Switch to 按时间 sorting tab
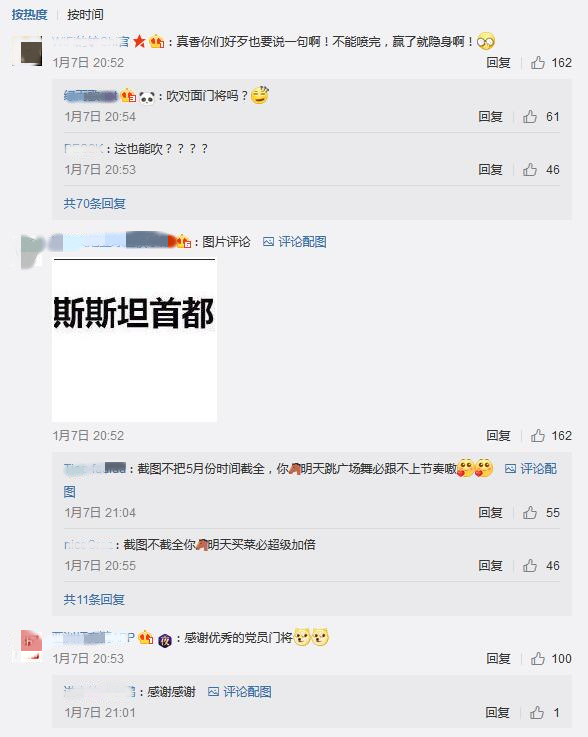588x737 pixels. tap(85, 15)
